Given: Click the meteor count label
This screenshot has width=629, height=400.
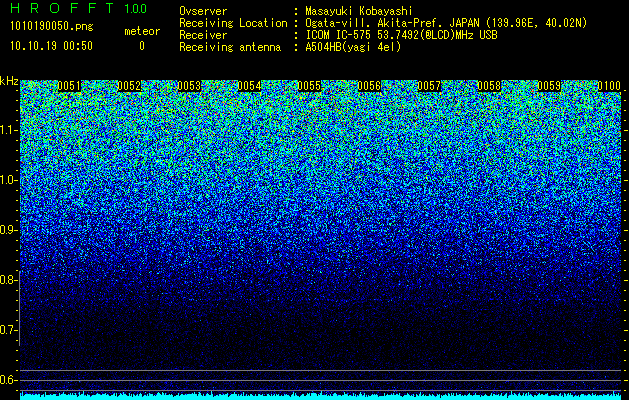Looking at the screenshot, I should click(x=142, y=31).
